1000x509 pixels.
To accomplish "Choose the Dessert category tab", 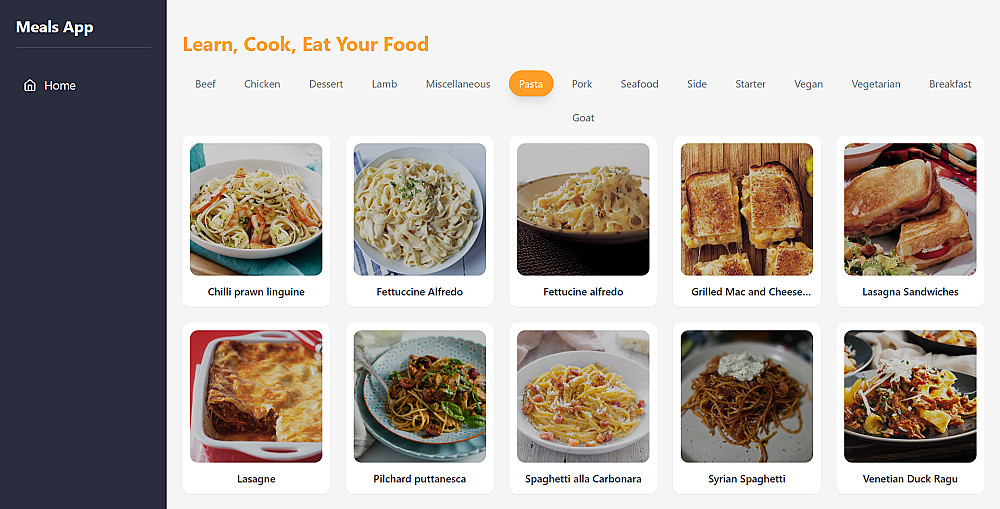I will [x=326, y=84].
